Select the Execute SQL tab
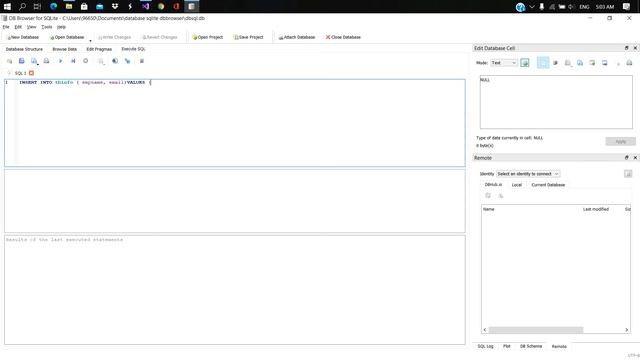Screen dimensions: 640x360 (x=133, y=49)
